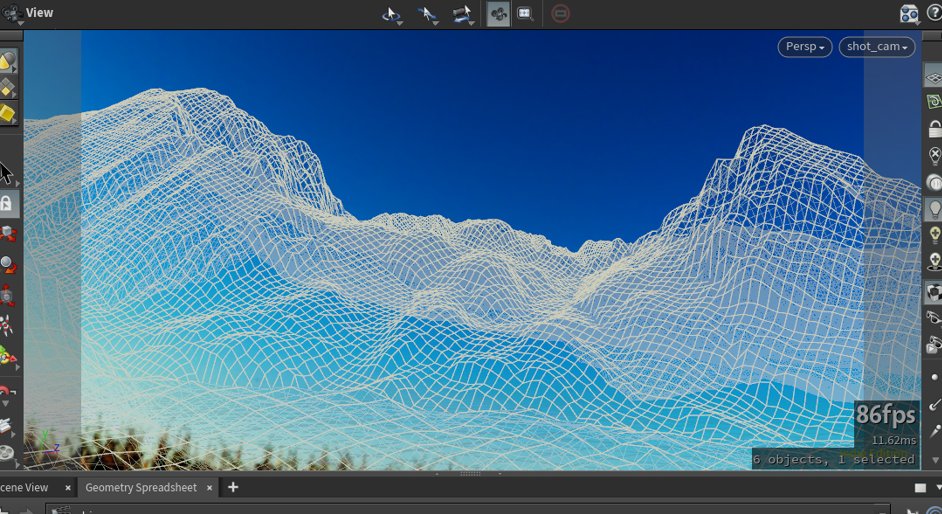Toggle the secure selection lock icon
This screenshot has width=942, height=514.
[x=7, y=204]
